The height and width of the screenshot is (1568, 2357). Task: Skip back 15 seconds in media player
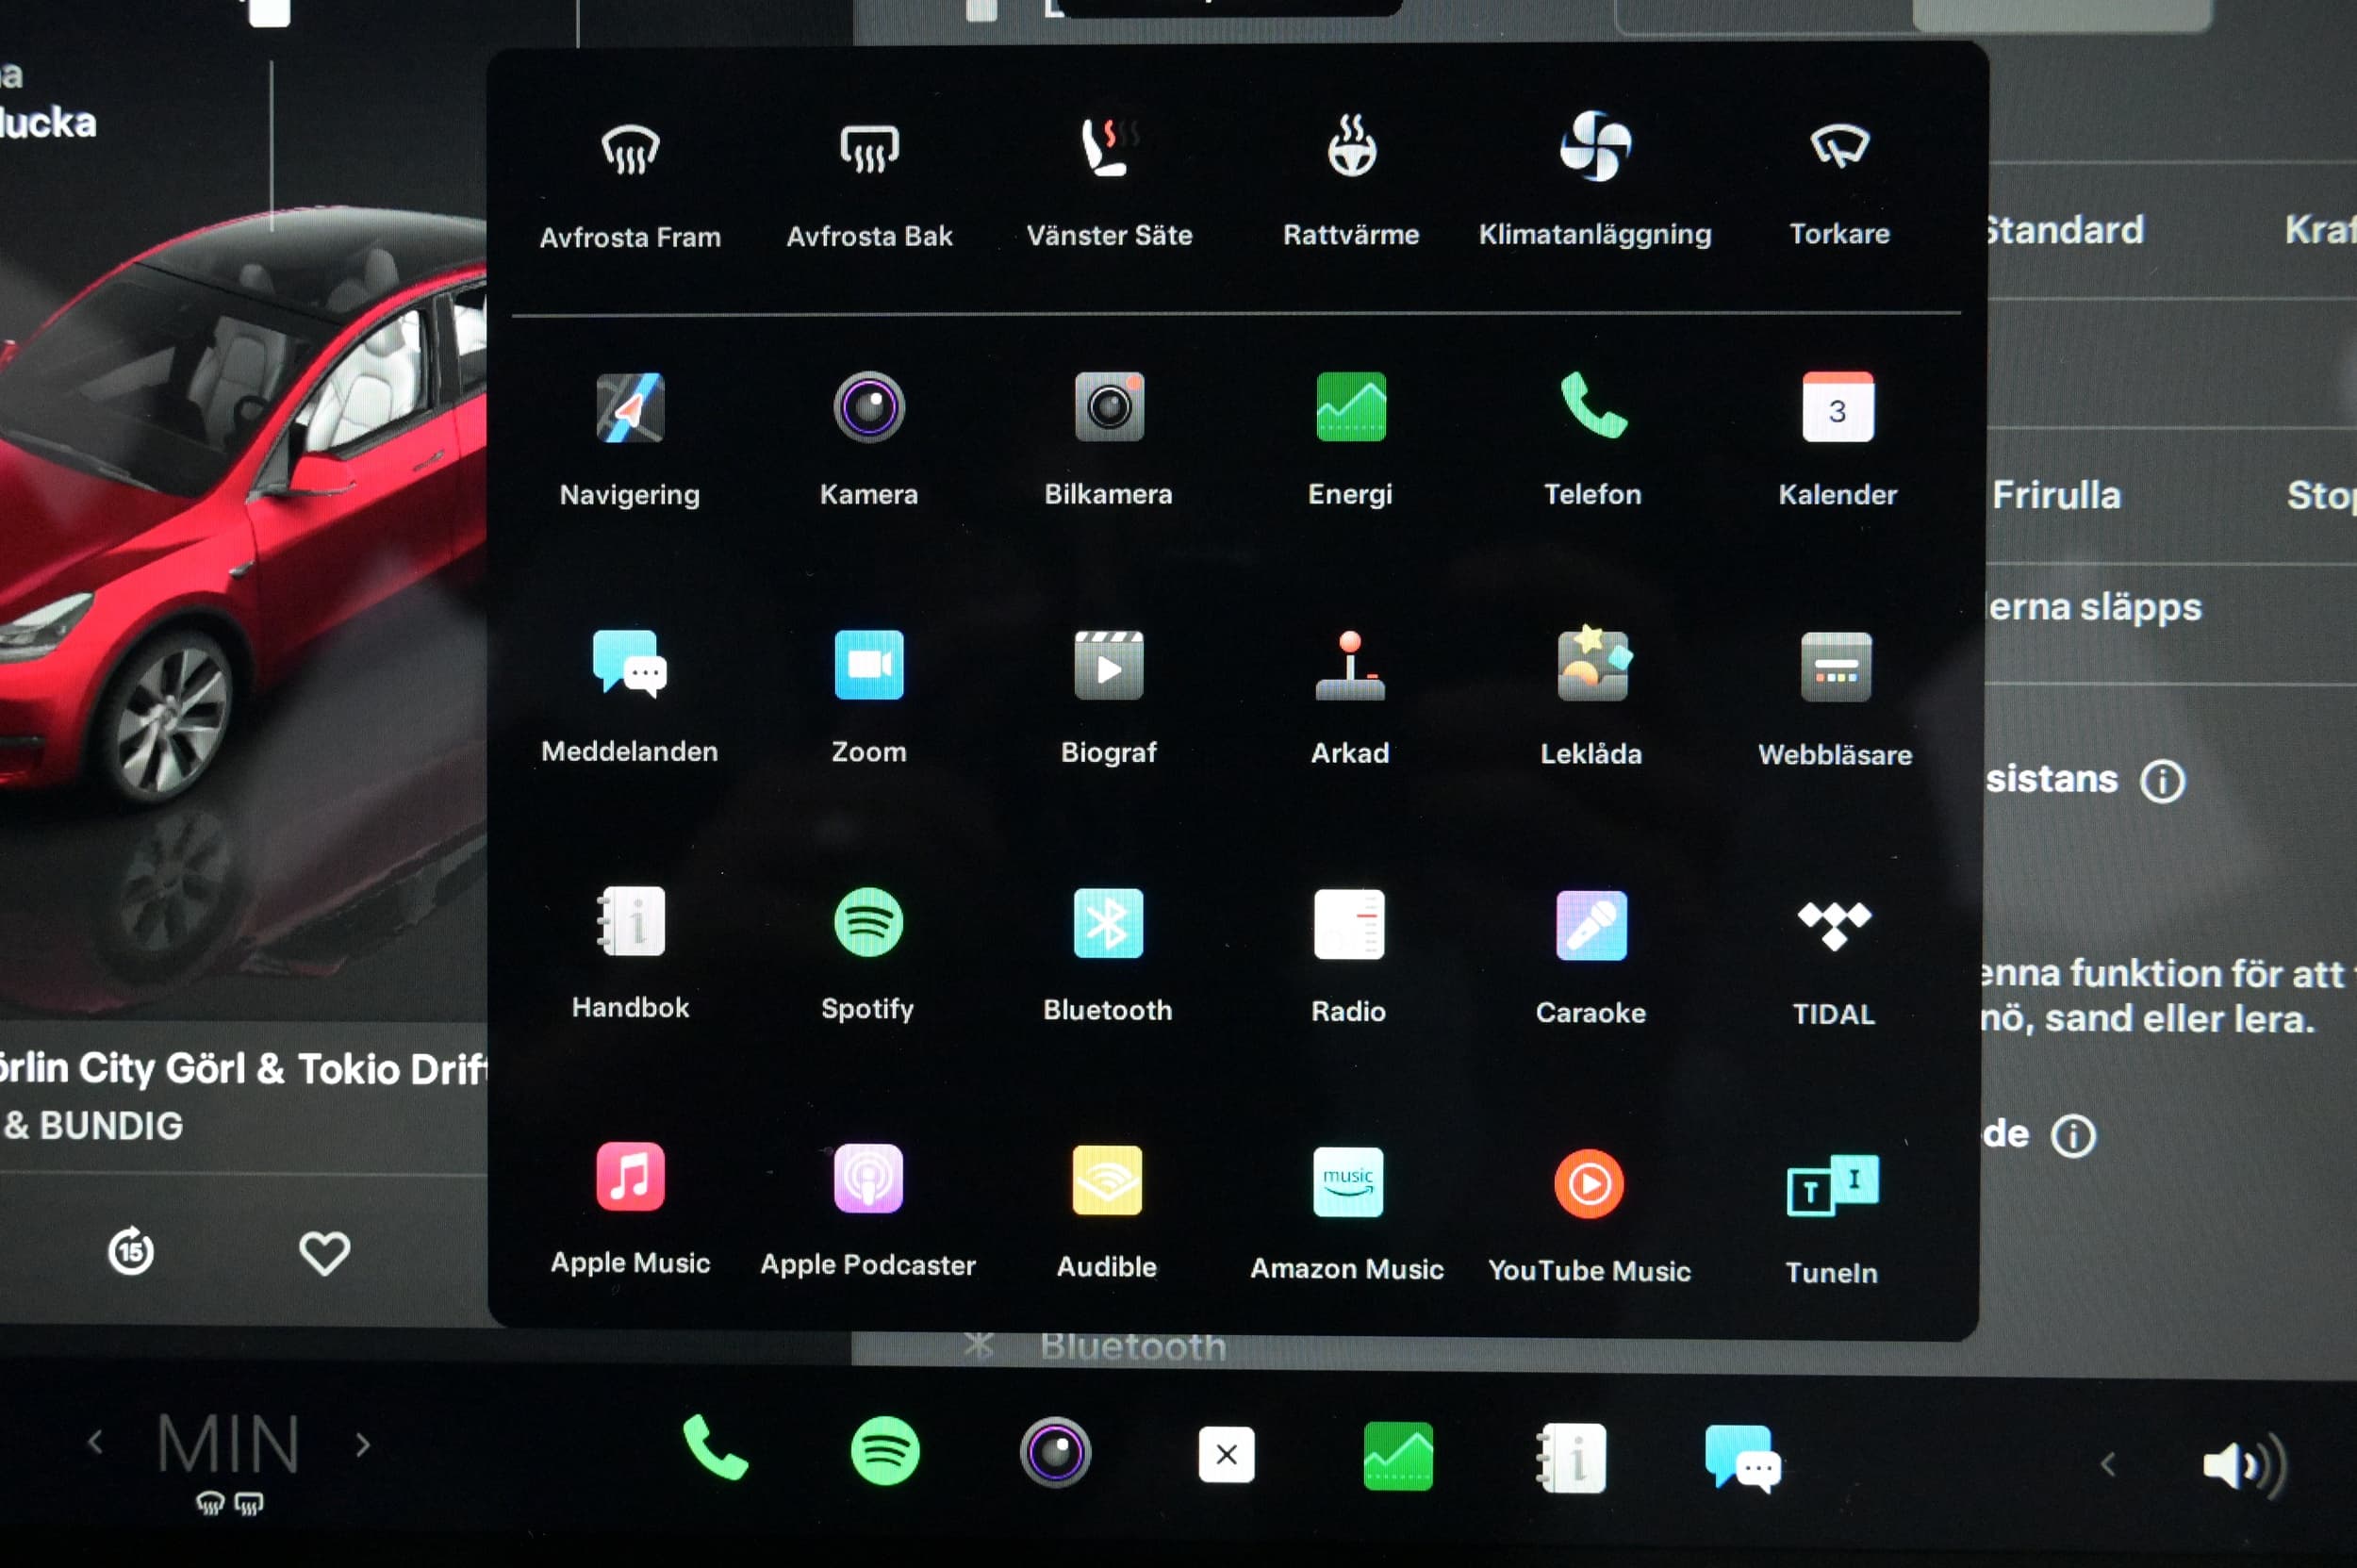click(x=131, y=1251)
